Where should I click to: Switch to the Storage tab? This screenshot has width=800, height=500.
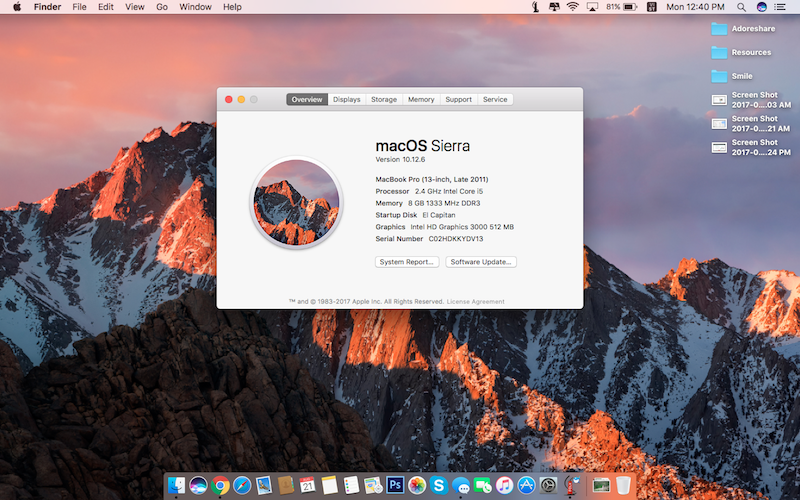pos(384,99)
